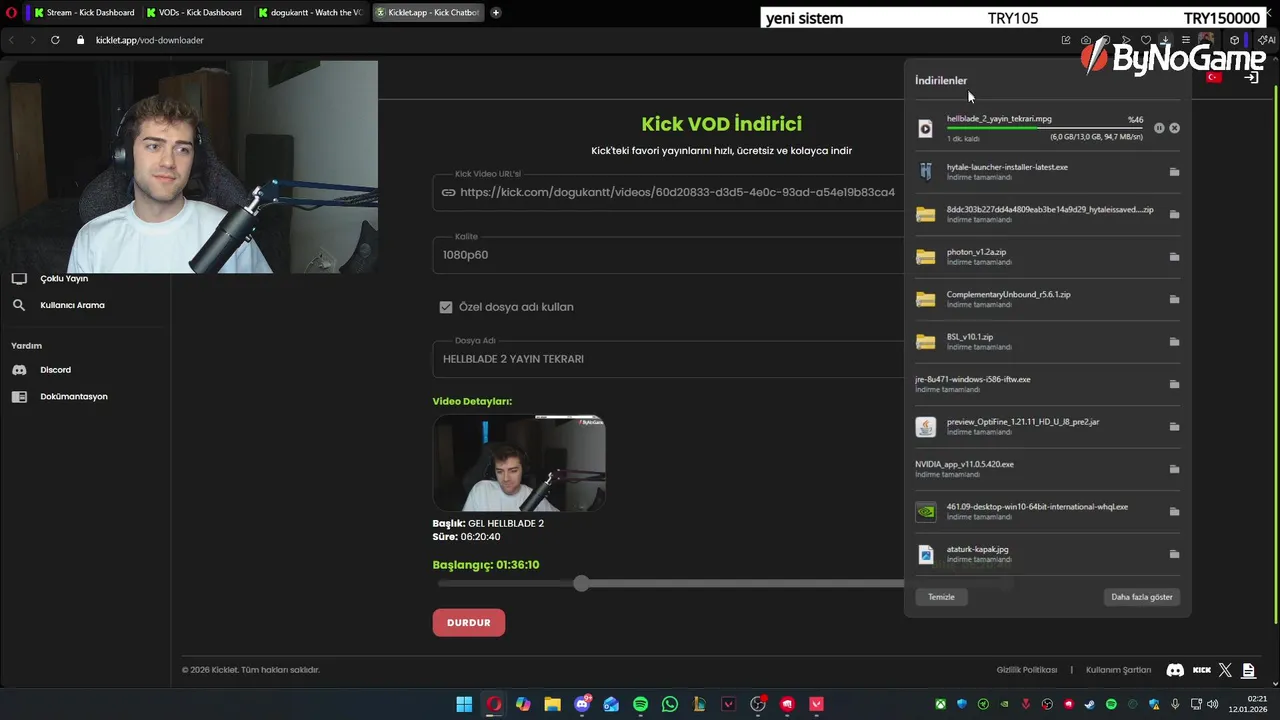Viewport: 1280px width, 720px height.
Task: Open Gizlilik Politikası link
Action: (1027, 670)
